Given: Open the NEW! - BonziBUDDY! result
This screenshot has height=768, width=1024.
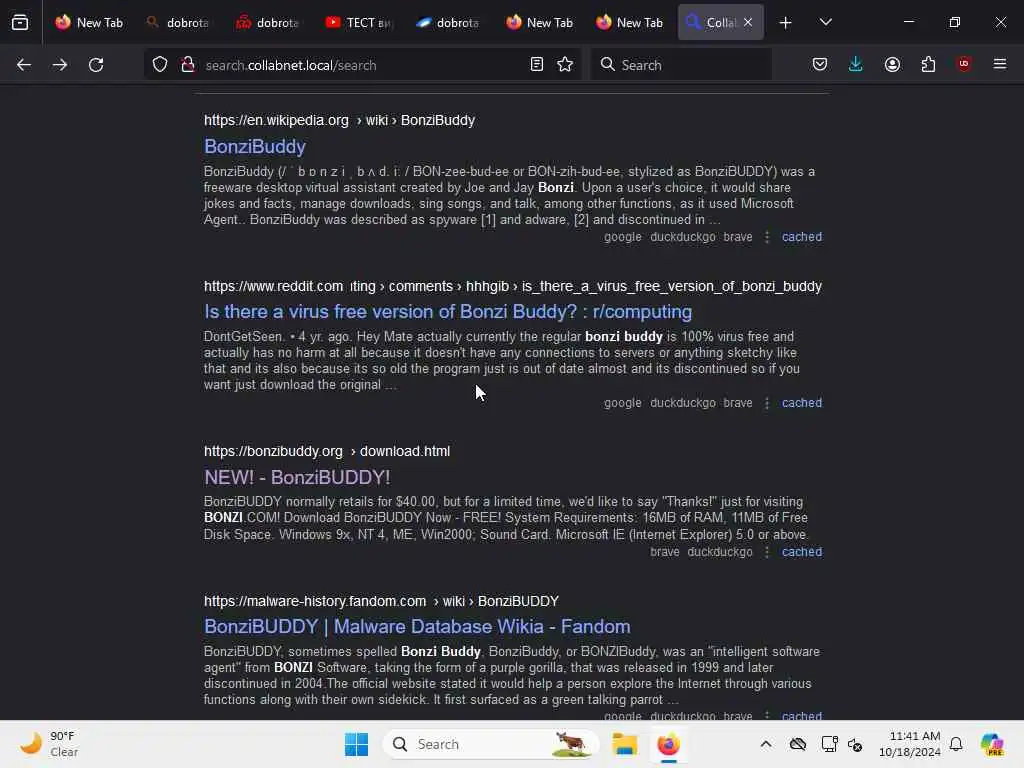Looking at the screenshot, I should coord(297,477).
